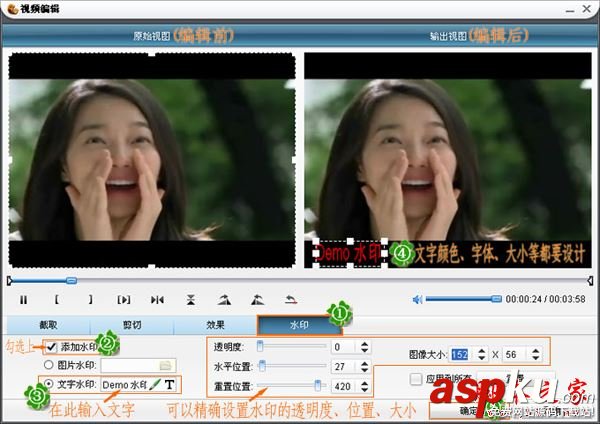The image size is (600, 424).
Task: Focus the text watermark input with Demo 水印
Action: 125,385
